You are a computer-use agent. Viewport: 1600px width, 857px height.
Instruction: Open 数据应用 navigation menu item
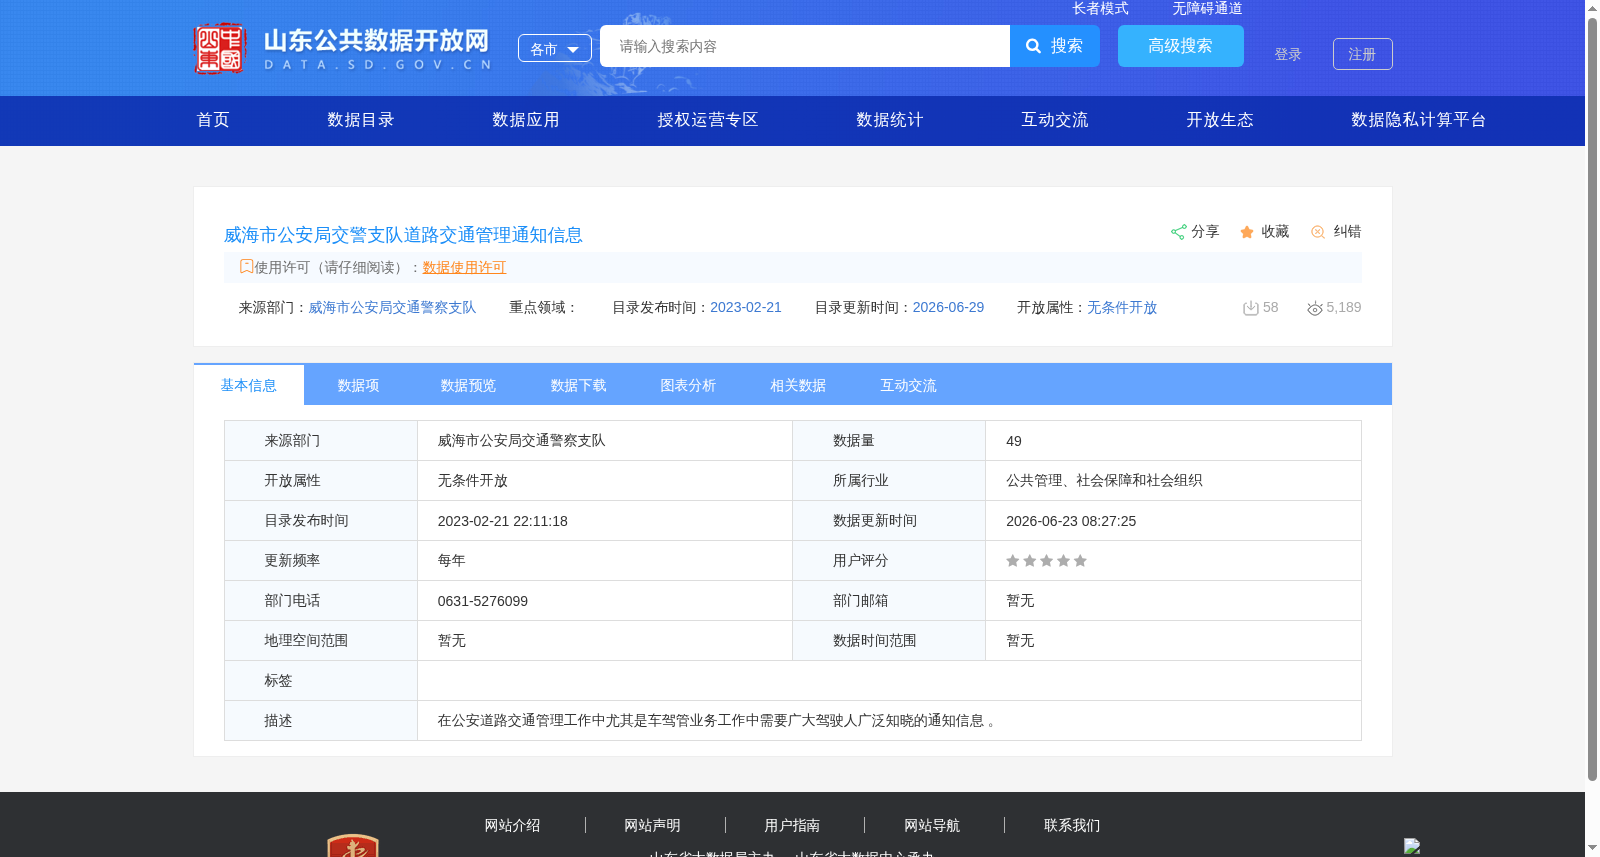(x=526, y=120)
